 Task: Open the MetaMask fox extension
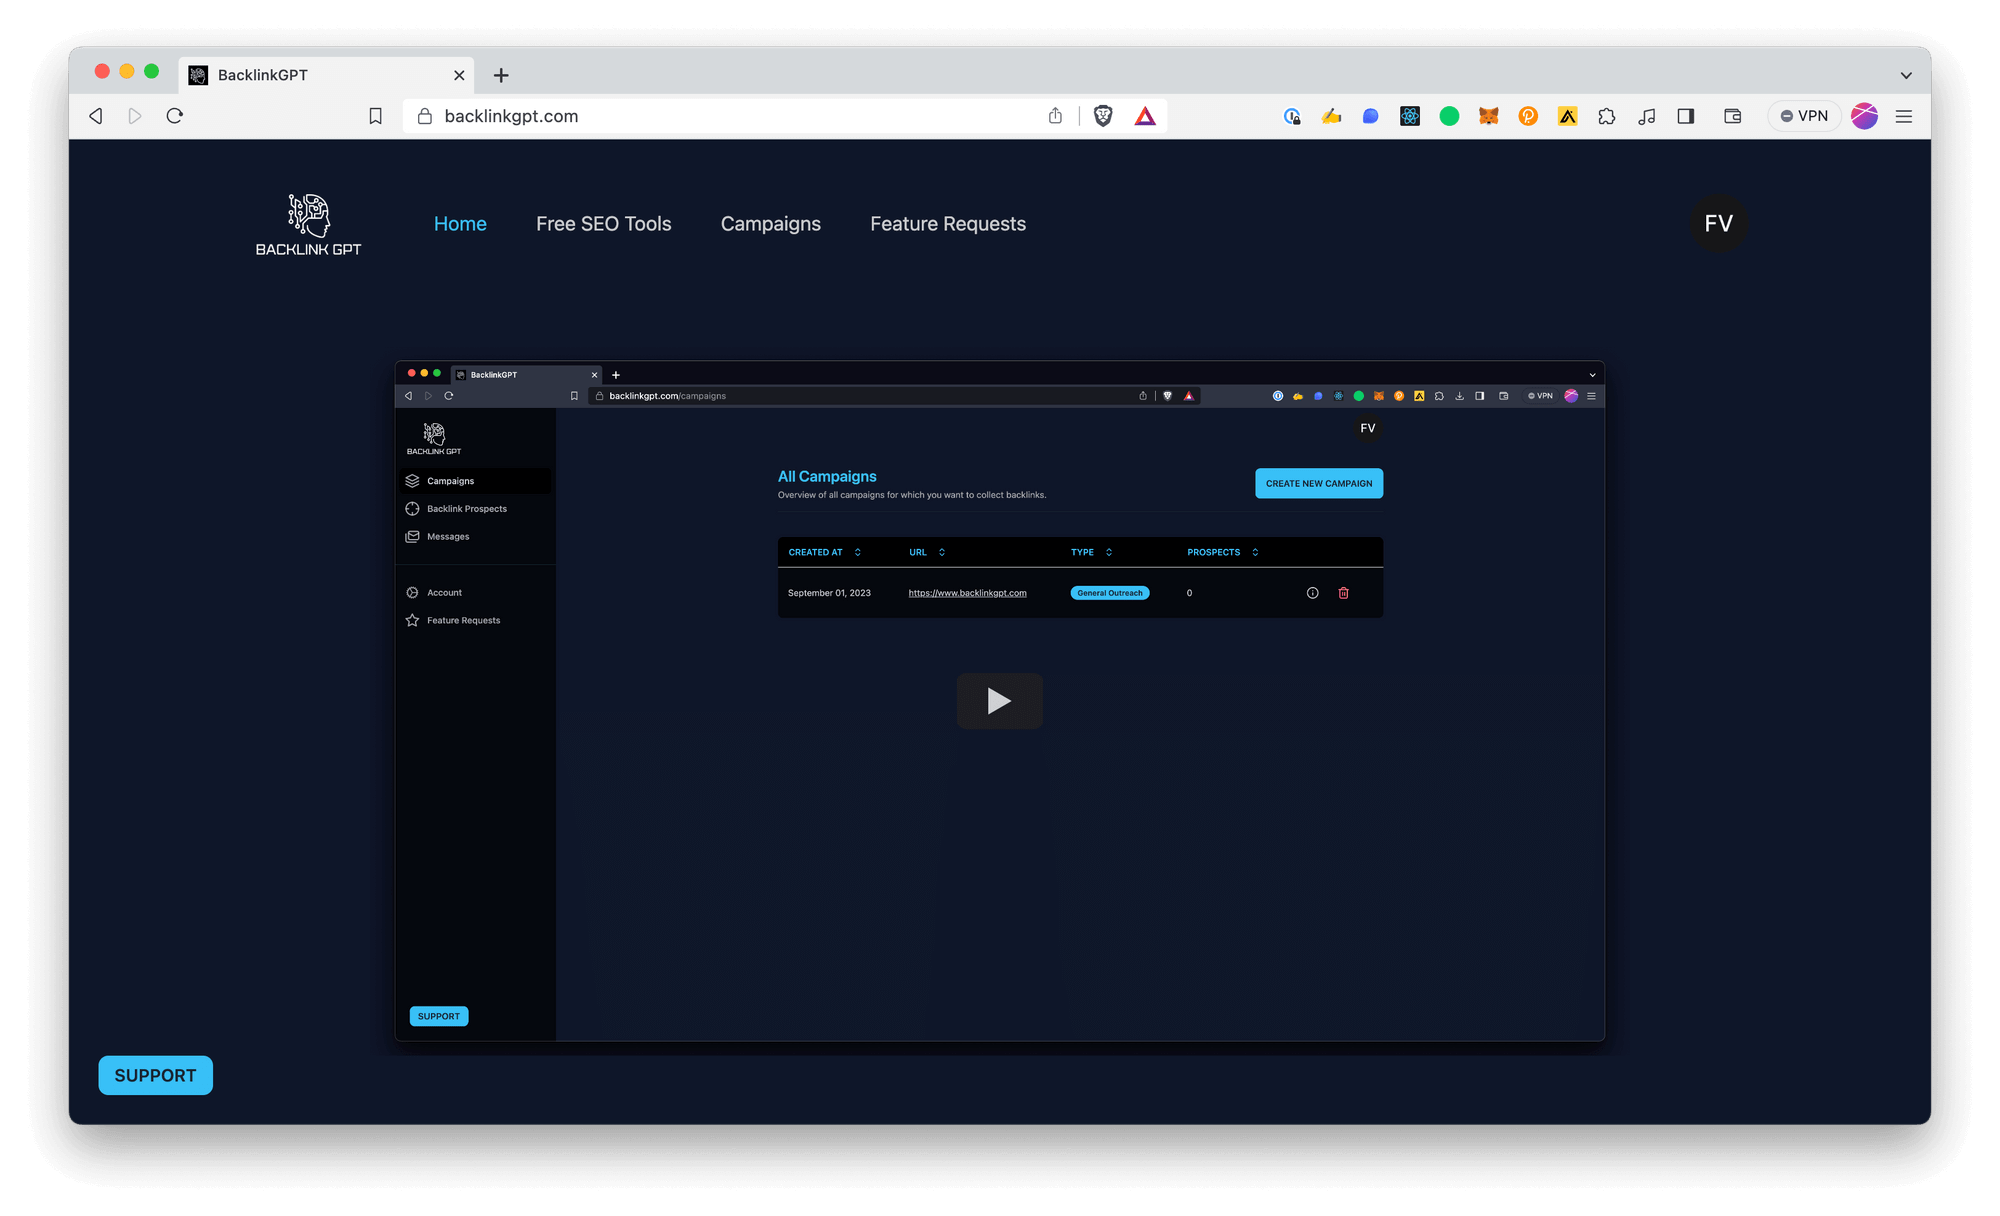(1488, 116)
